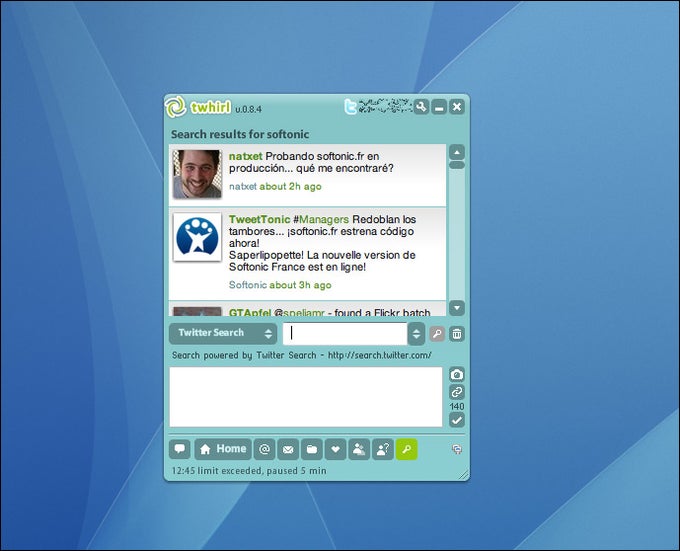Click the 'about 3h ago' timestamp
The image size is (680, 551).
point(300,285)
